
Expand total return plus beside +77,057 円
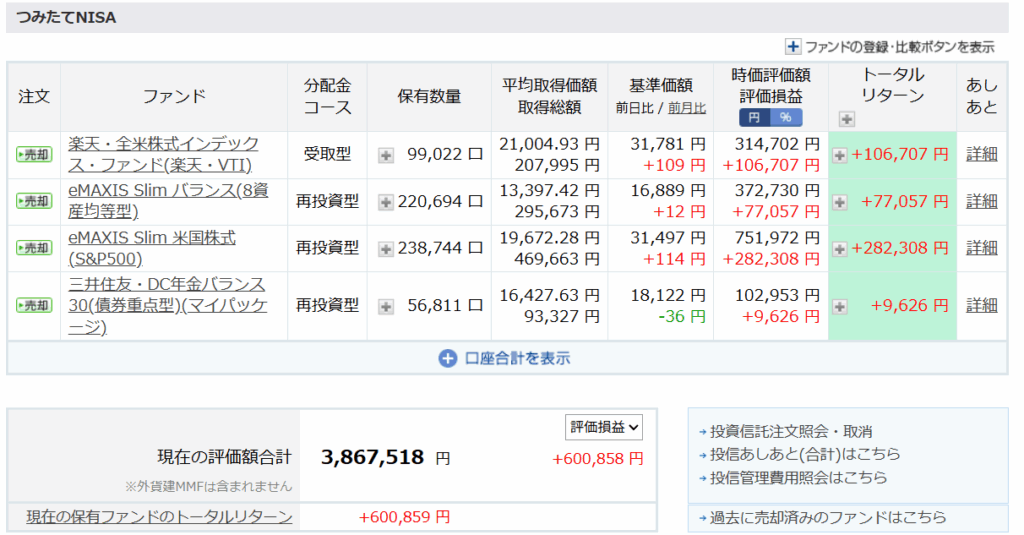pos(840,202)
